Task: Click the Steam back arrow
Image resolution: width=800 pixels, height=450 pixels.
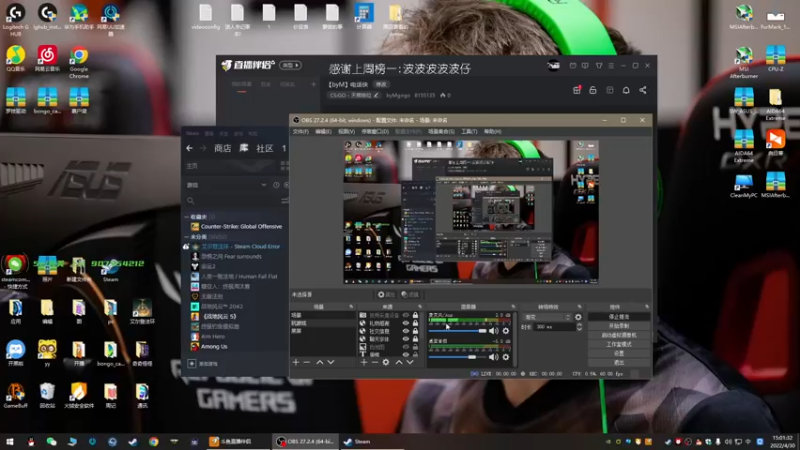Action: (189, 148)
